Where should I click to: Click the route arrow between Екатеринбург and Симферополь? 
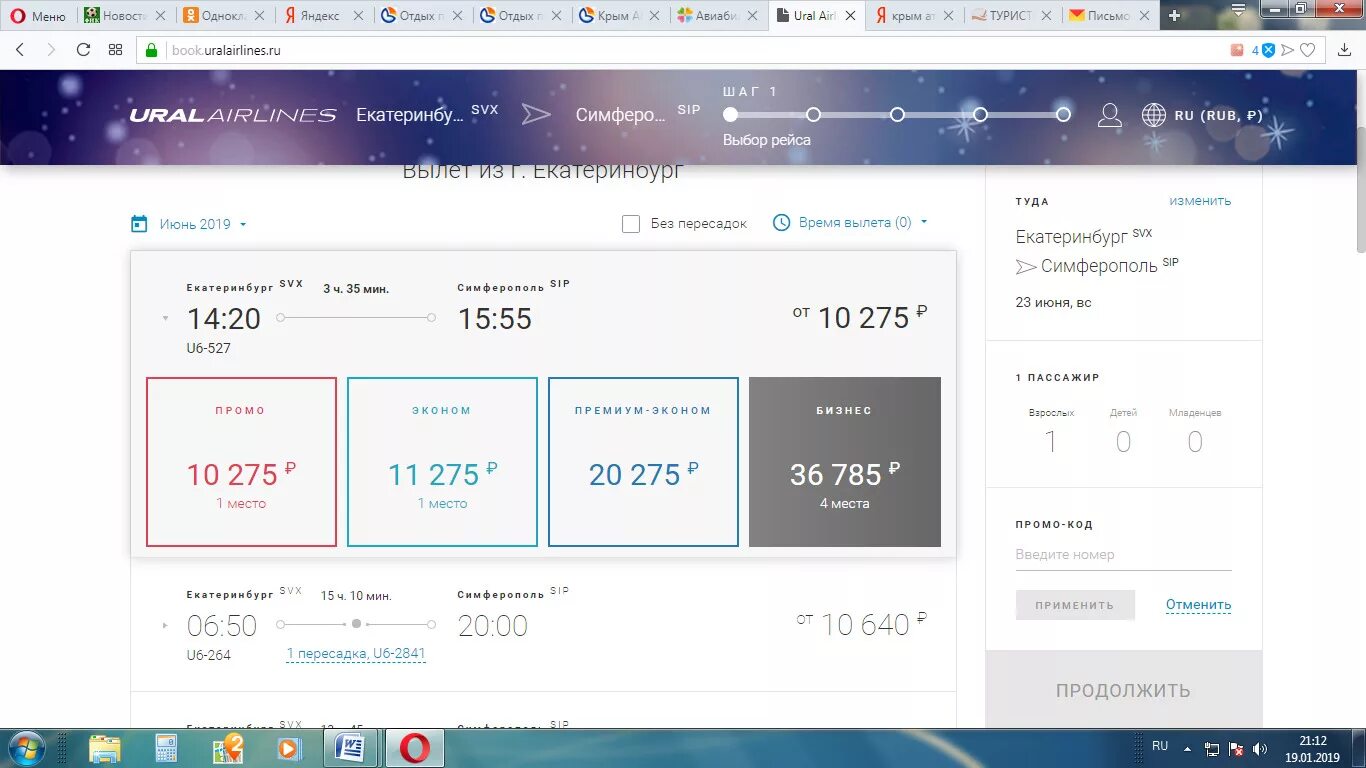(x=536, y=115)
